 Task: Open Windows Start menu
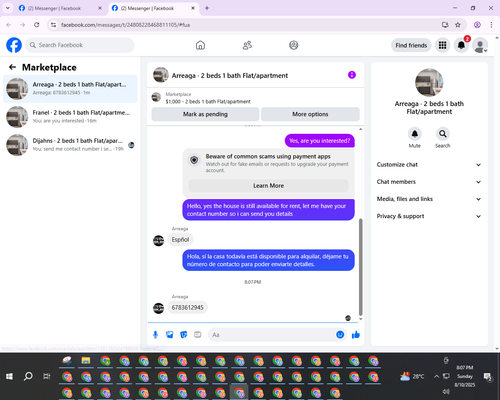pos(9,376)
